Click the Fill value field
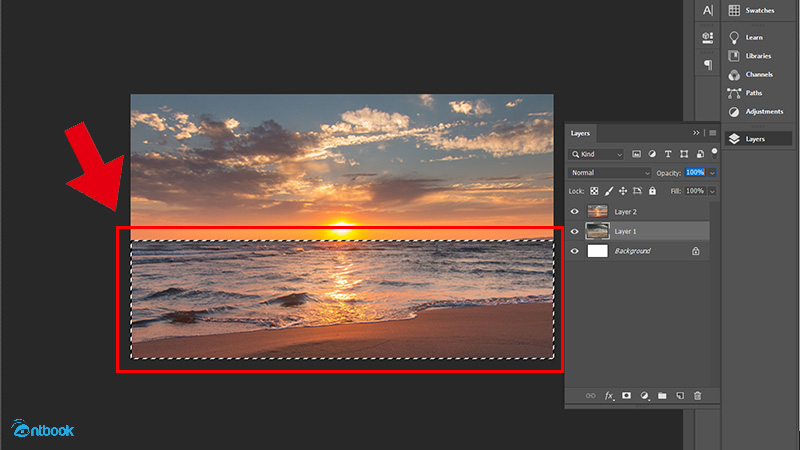800x450 pixels. pyautogui.click(x=695, y=191)
